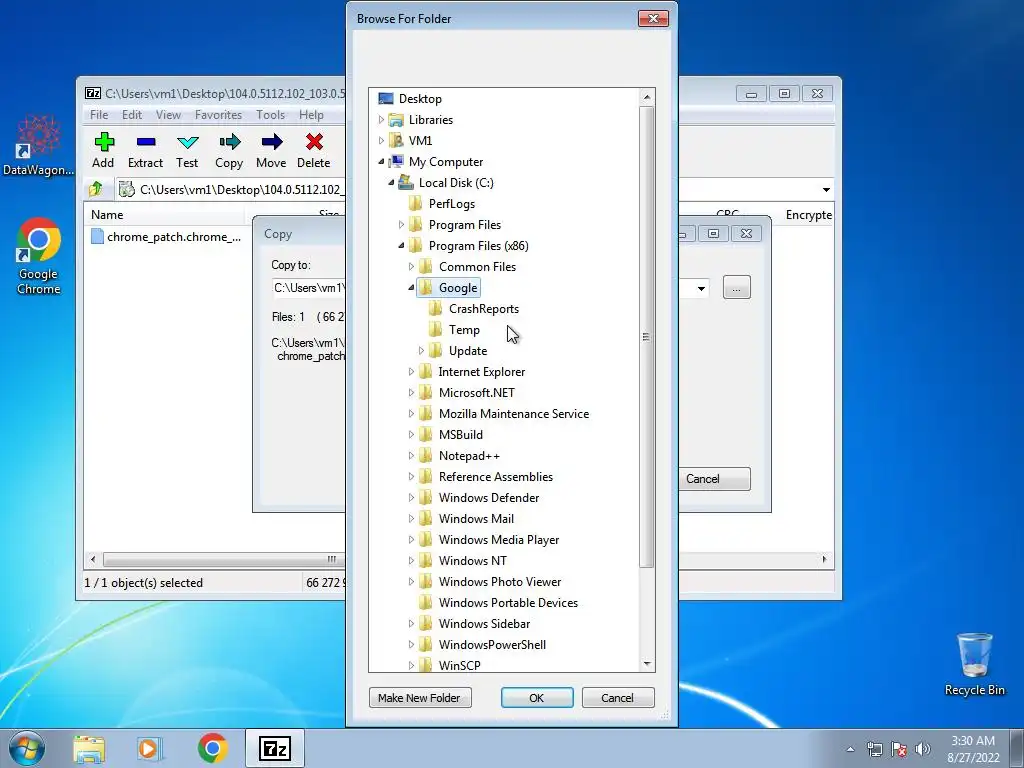Open the File menu in 7-Zip
The height and width of the screenshot is (768, 1024).
coord(99,115)
